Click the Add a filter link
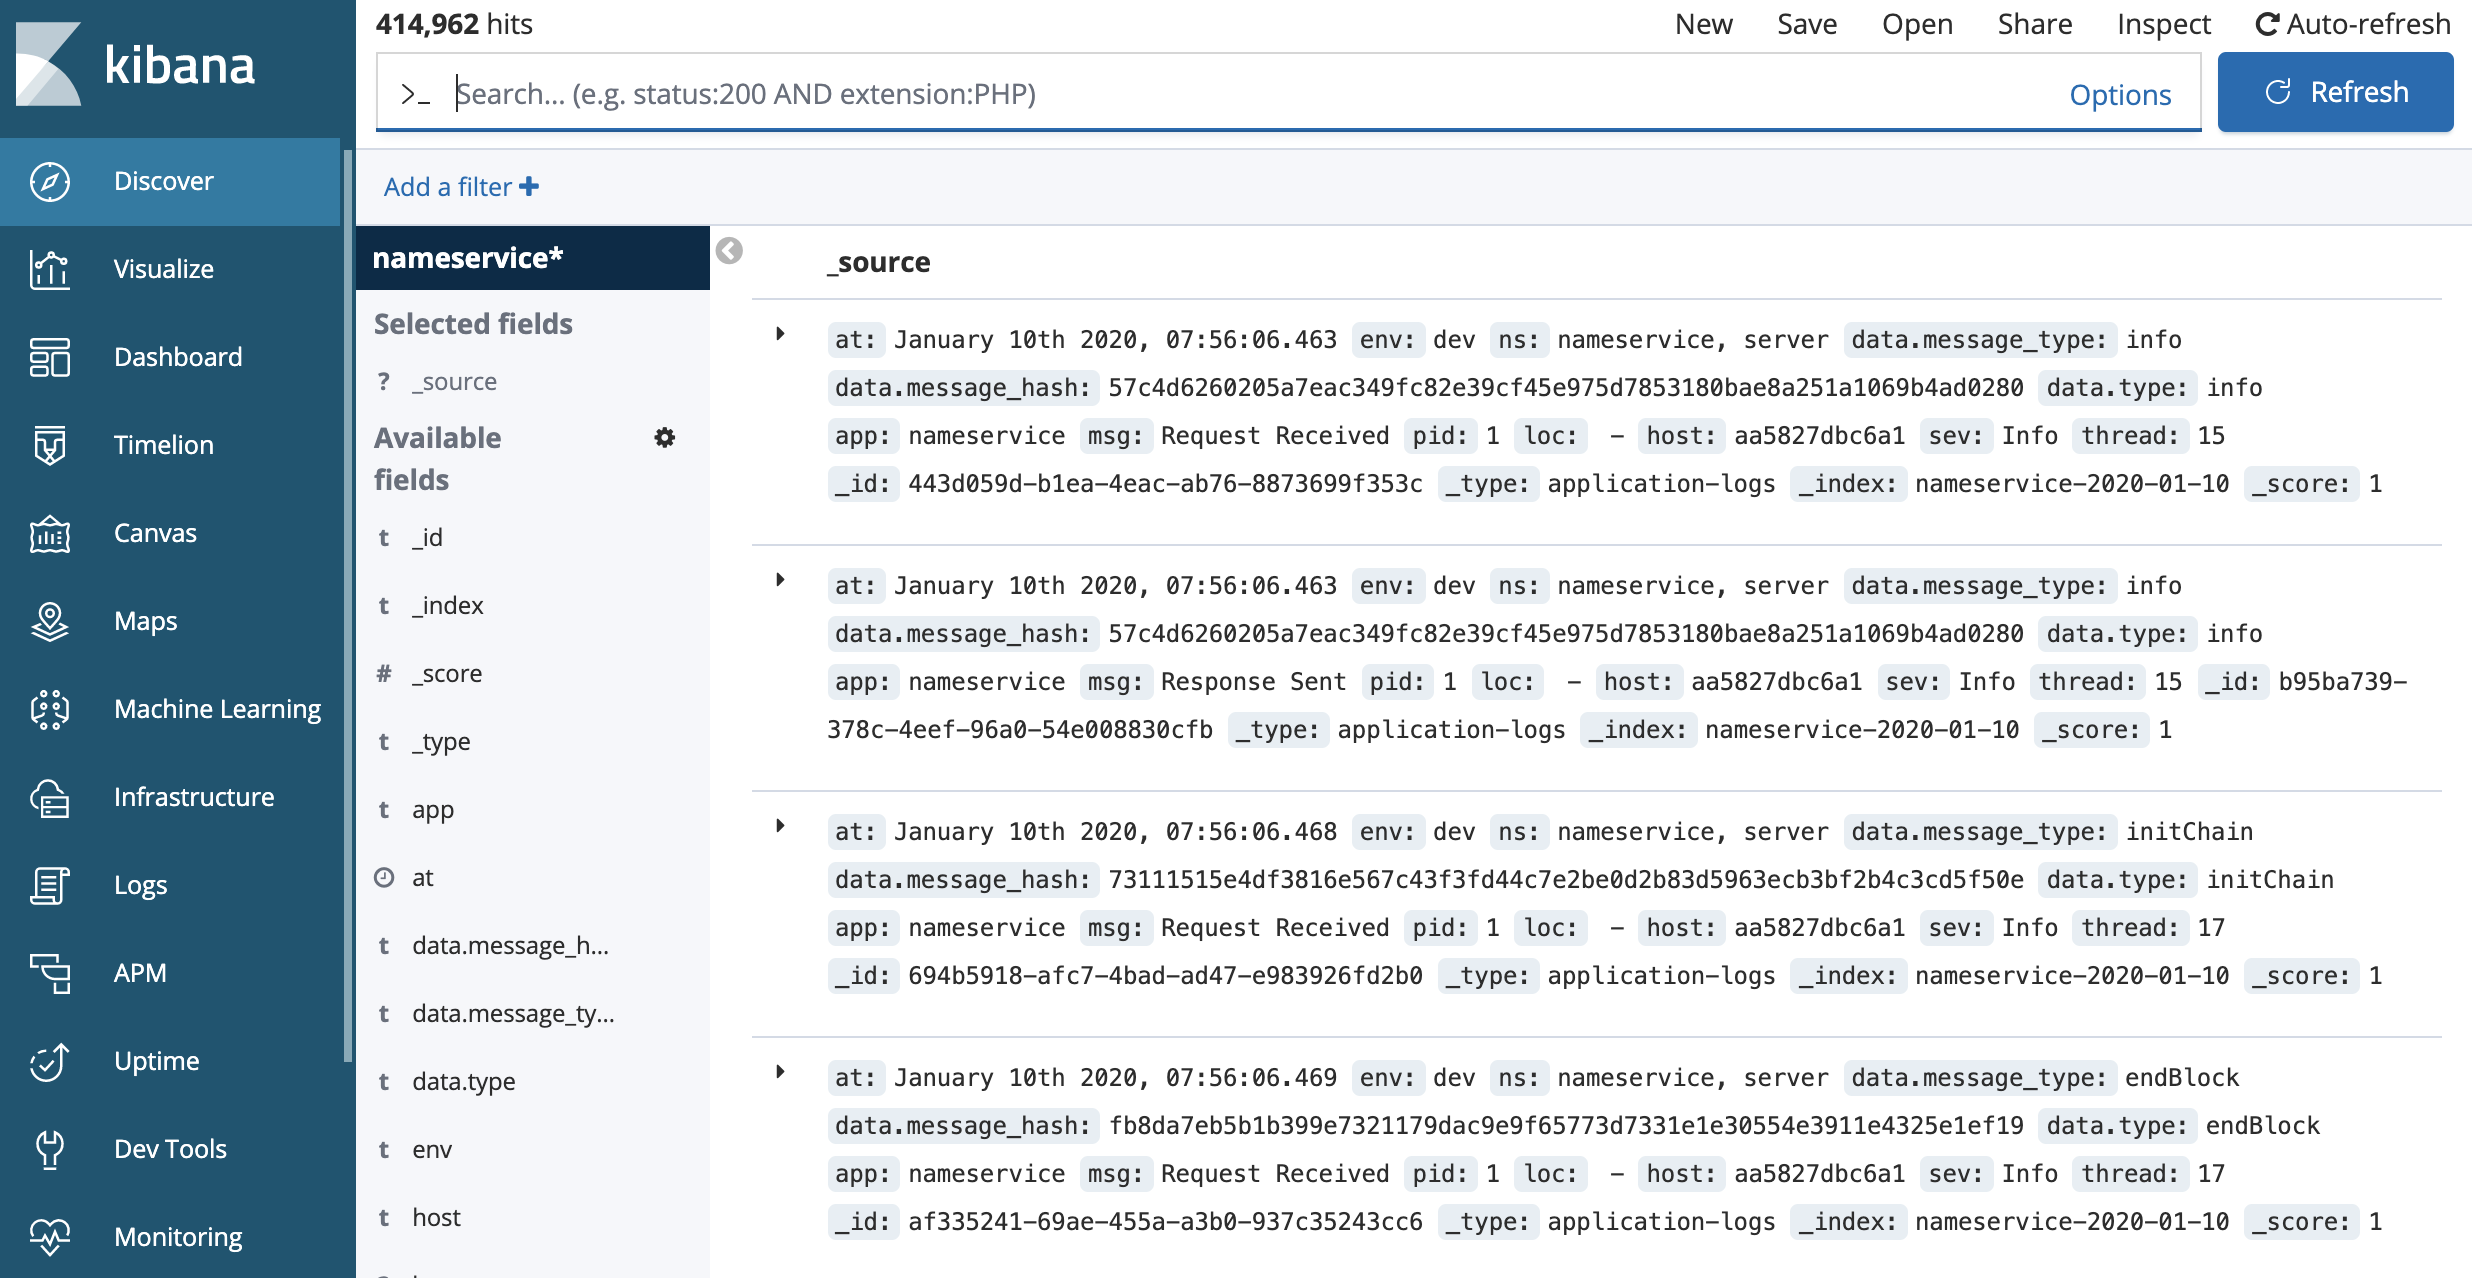The height and width of the screenshot is (1278, 2472). tap(461, 187)
